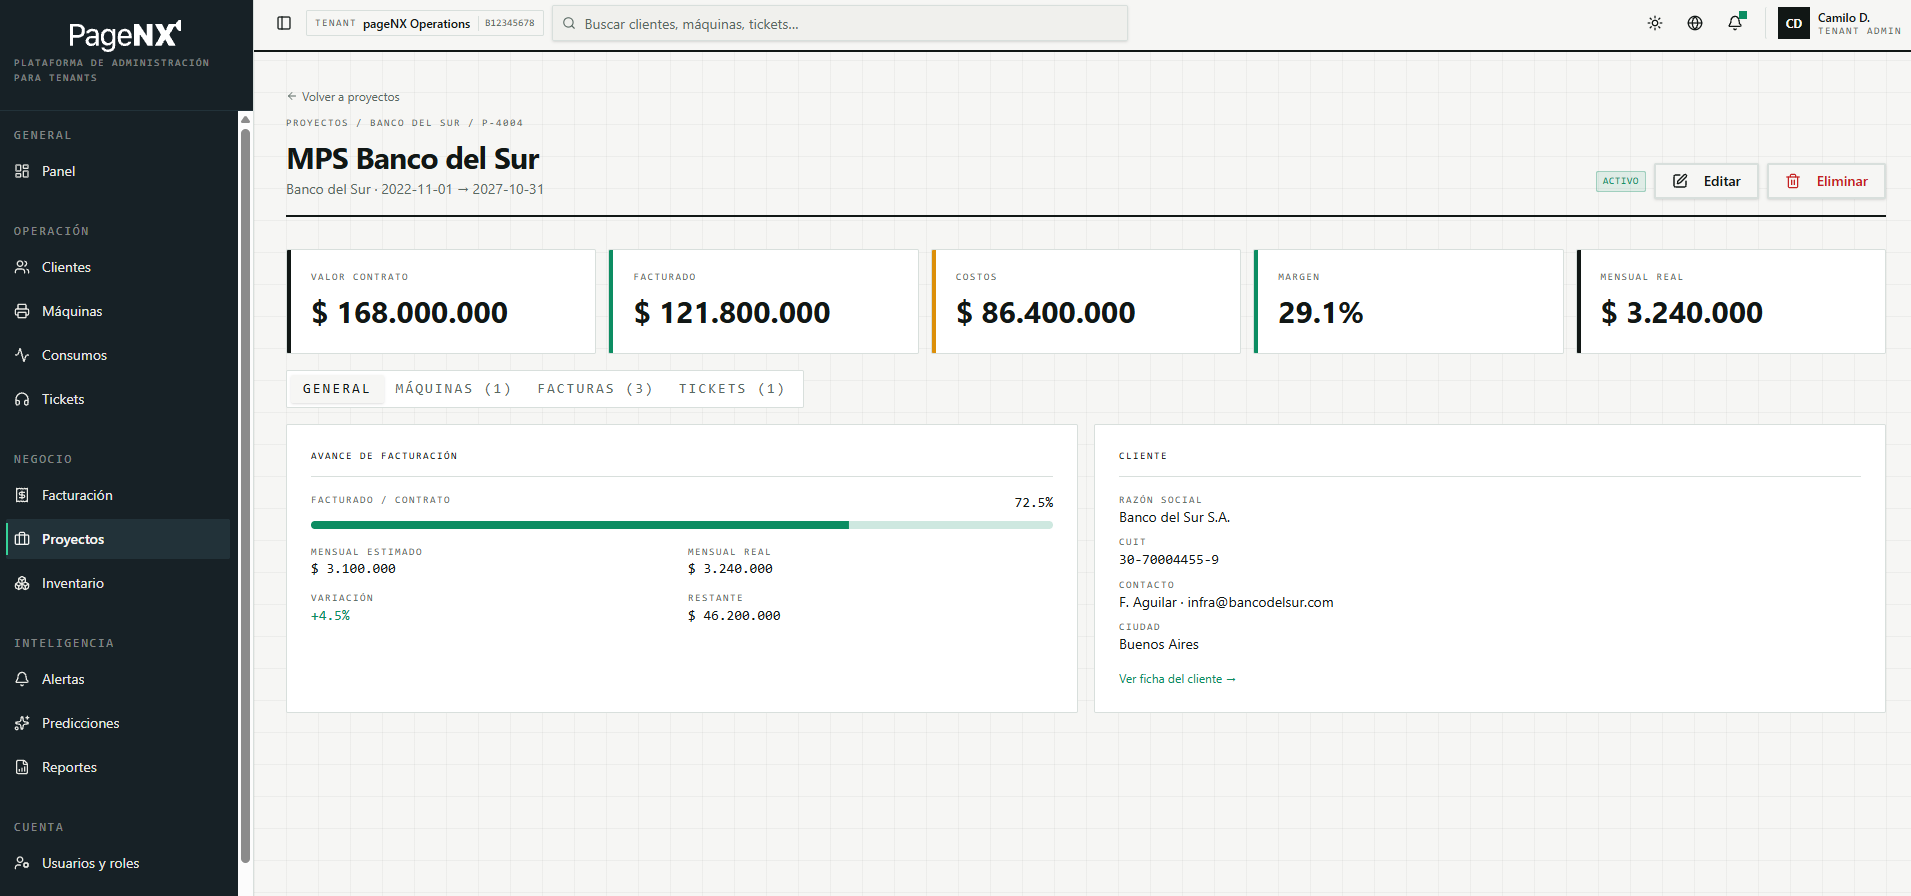Click the CUIT 30-70004455-9 value

coord(1169,560)
